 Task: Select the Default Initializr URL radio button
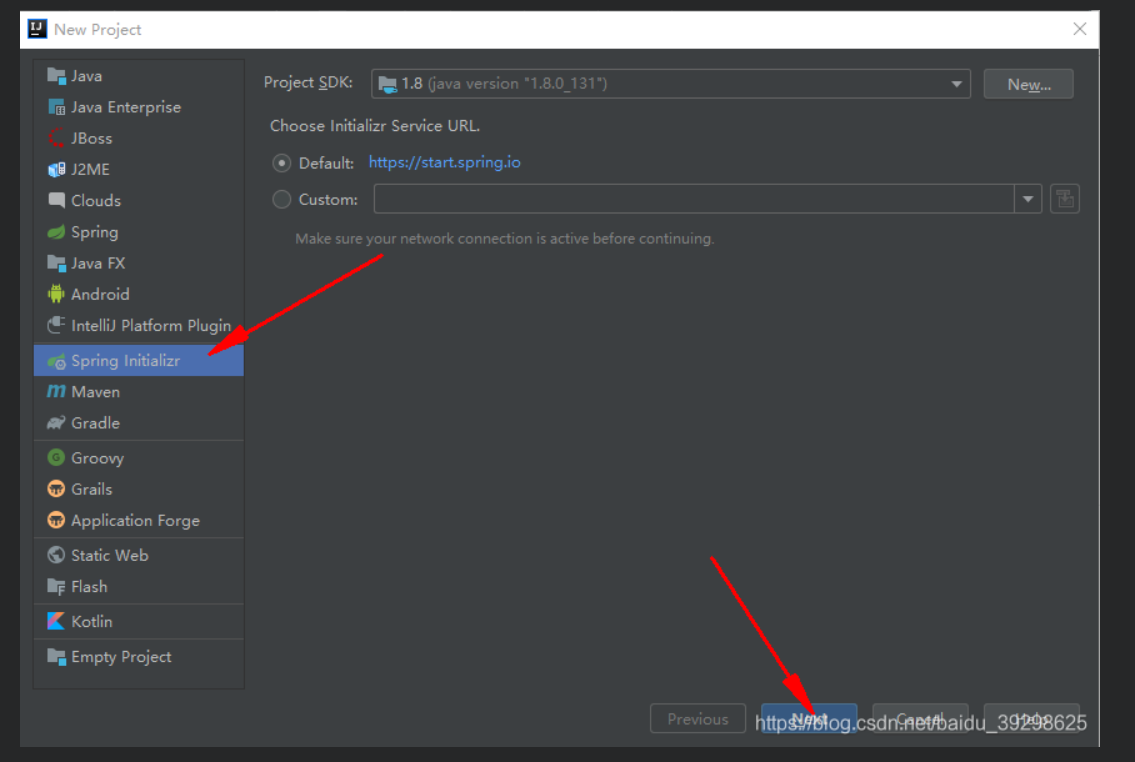(x=282, y=163)
